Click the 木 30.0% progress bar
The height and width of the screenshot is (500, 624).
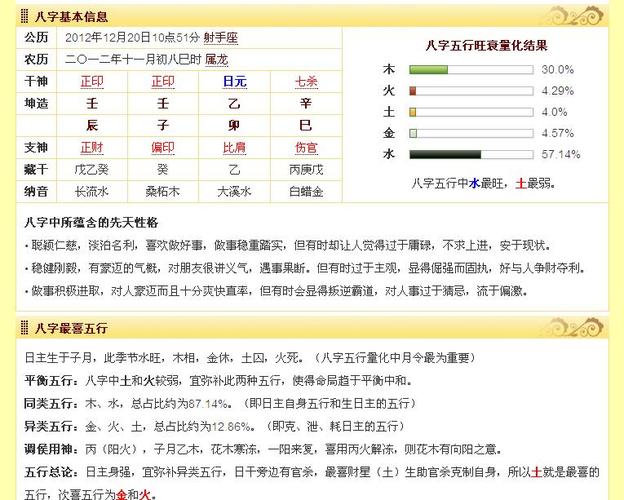471,70
